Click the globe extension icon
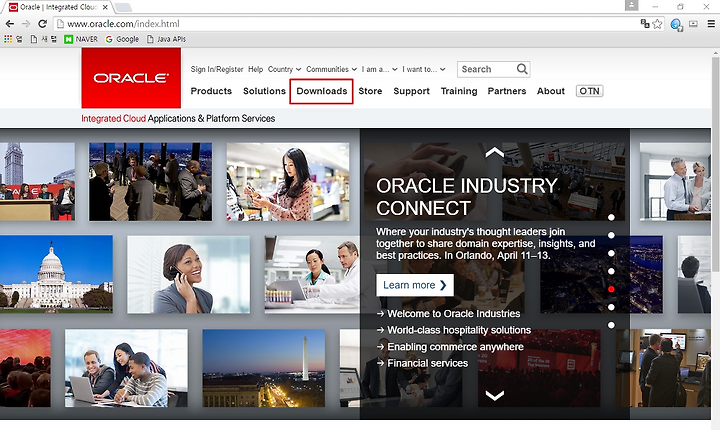Screen dimensions: 720x430 pyautogui.click(x=676, y=24)
